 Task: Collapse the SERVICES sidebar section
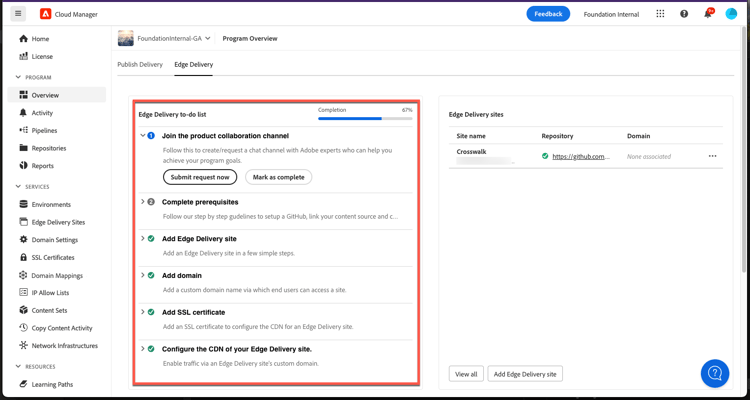(18, 187)
